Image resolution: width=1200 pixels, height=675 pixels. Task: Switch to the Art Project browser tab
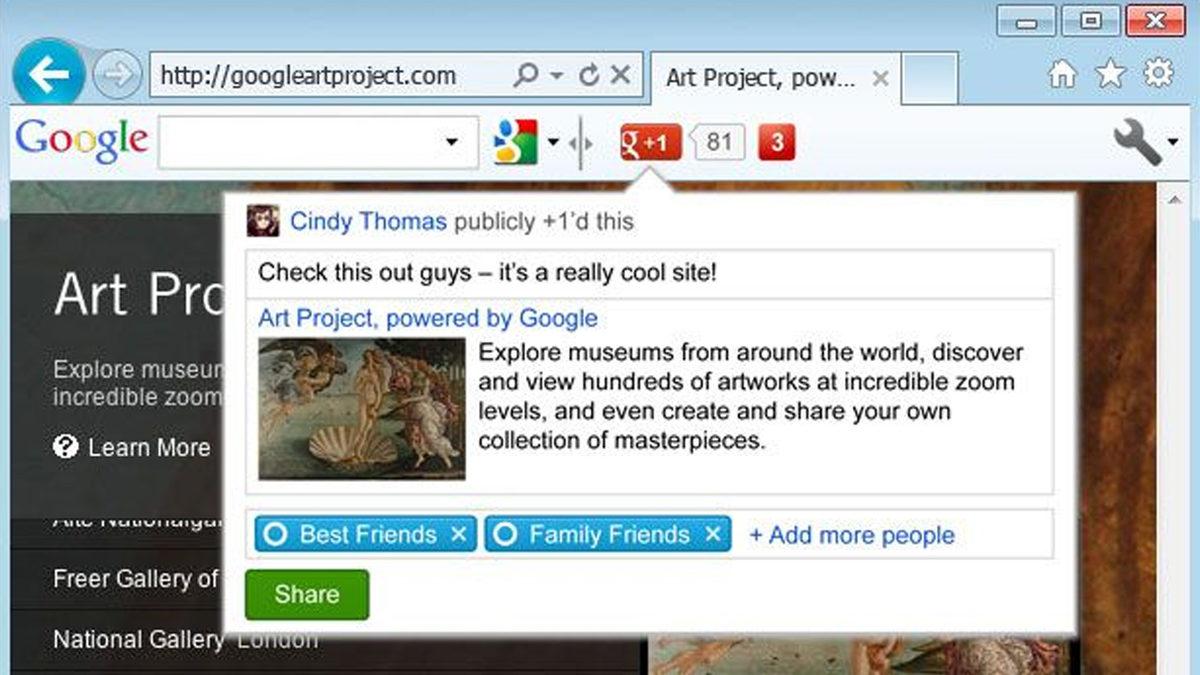pos(760,78)
